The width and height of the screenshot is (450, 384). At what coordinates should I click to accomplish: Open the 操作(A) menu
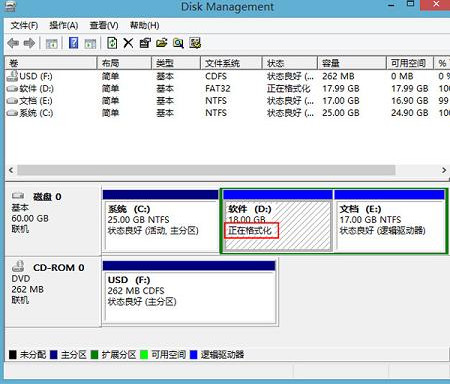63,25
